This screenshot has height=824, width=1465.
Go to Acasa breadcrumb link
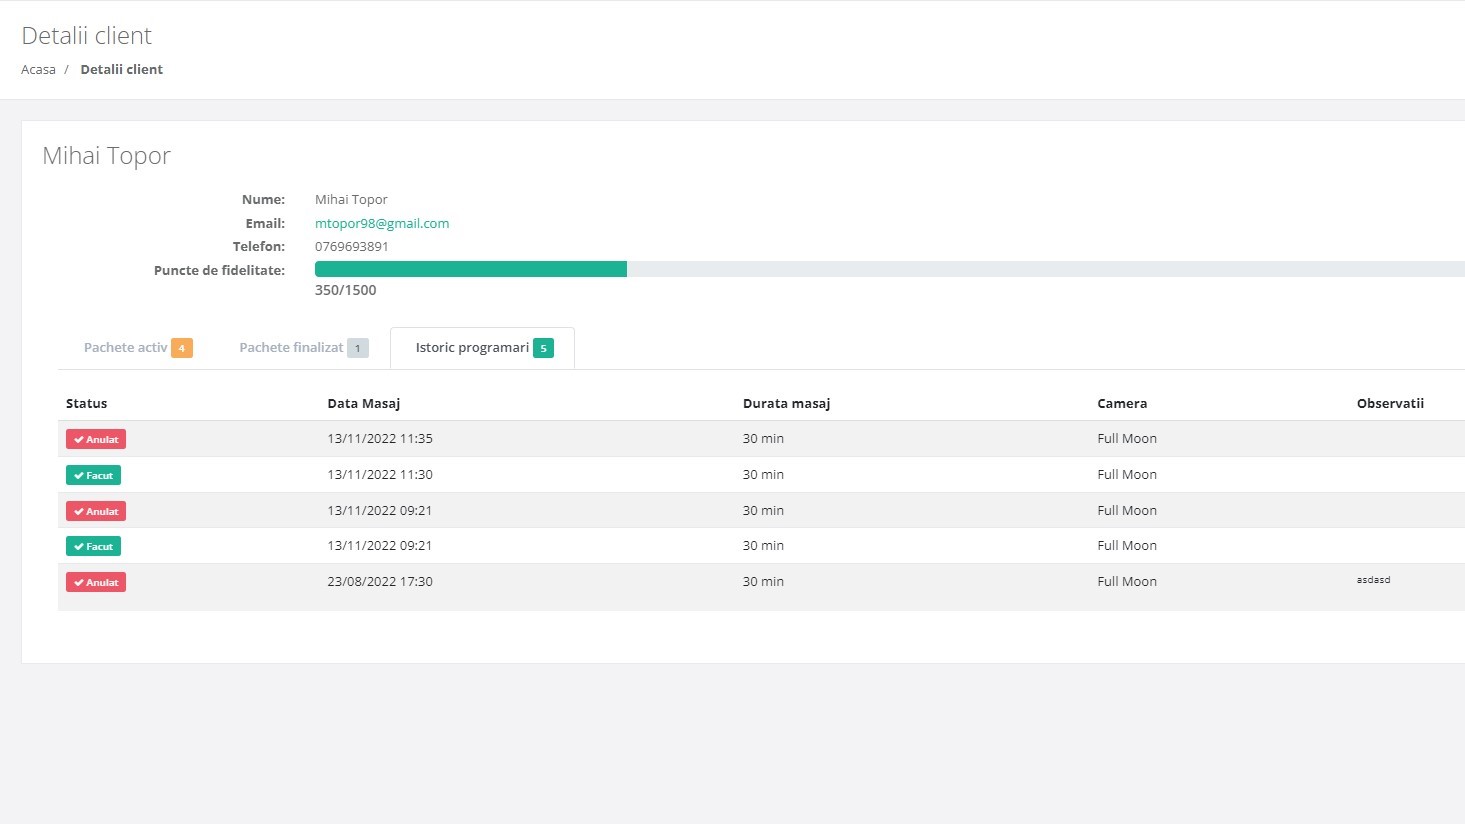38,69
